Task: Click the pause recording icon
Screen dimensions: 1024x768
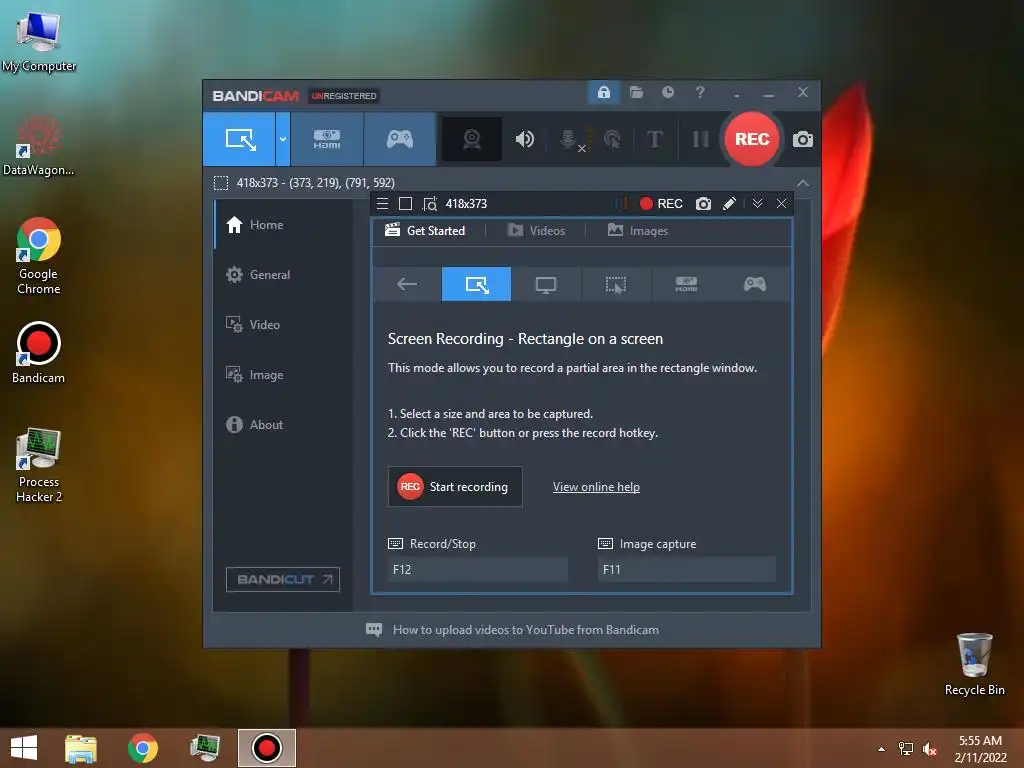Action: coord(700,139)
